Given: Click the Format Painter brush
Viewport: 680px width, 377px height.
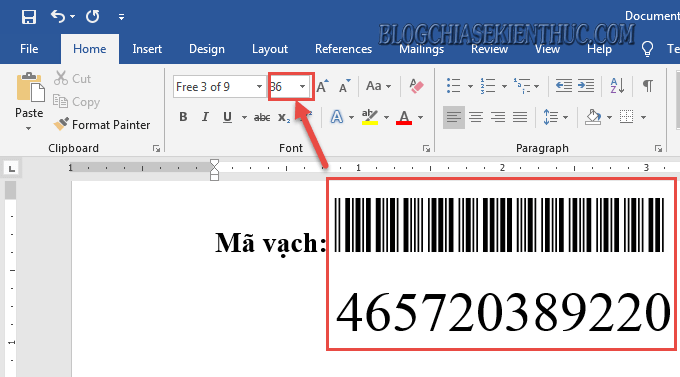Looking at the screenshot, I should [x=61, y=125].
